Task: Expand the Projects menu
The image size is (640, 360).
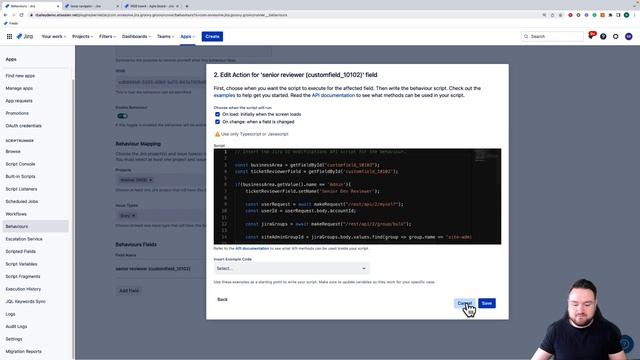Action: pyautogui.click(x=82, y=36)
